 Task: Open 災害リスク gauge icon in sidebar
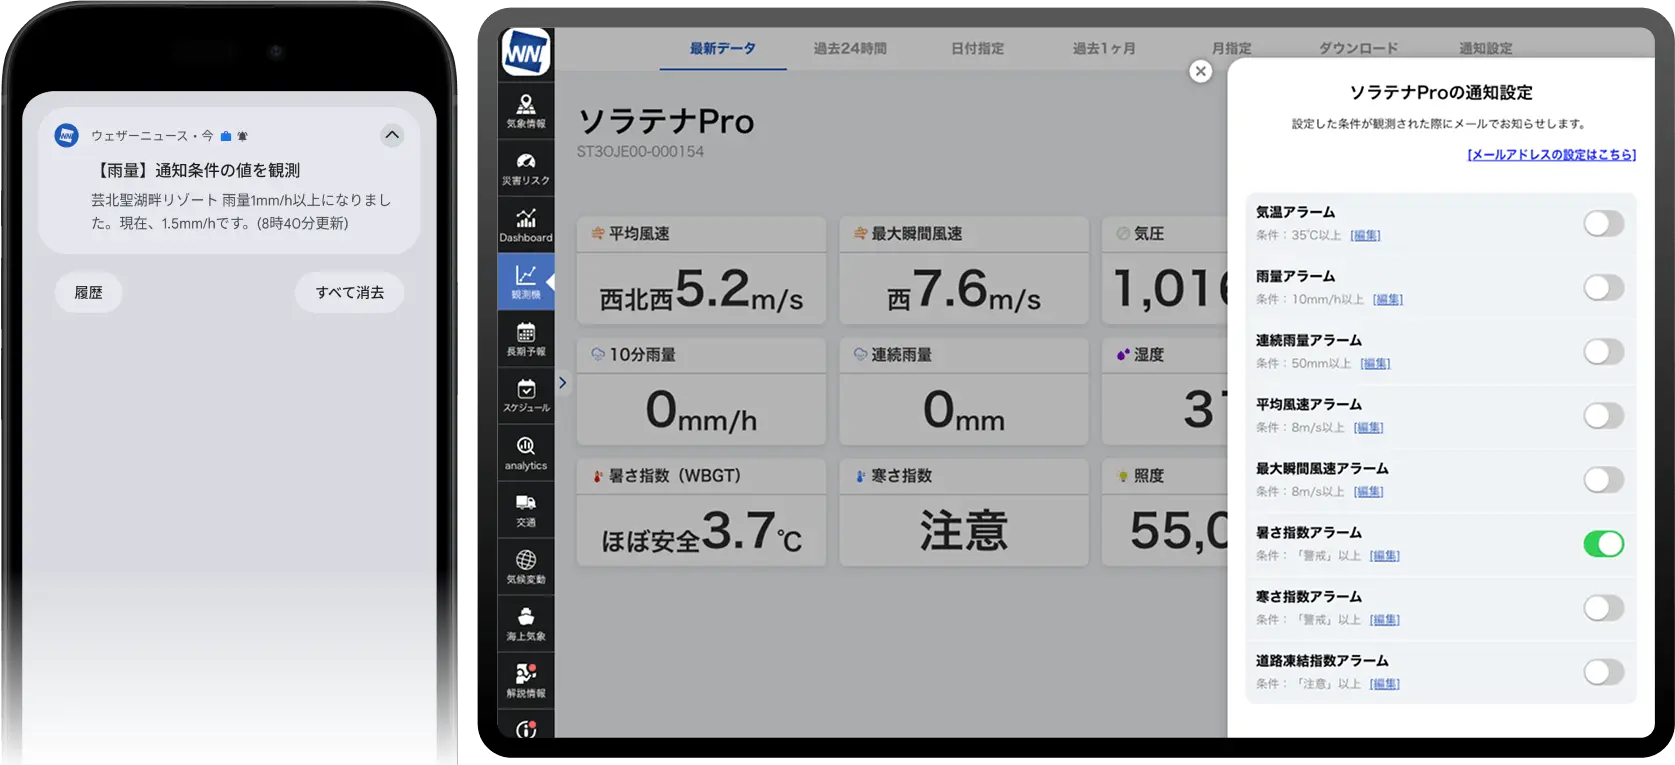[x=526, y=167]
